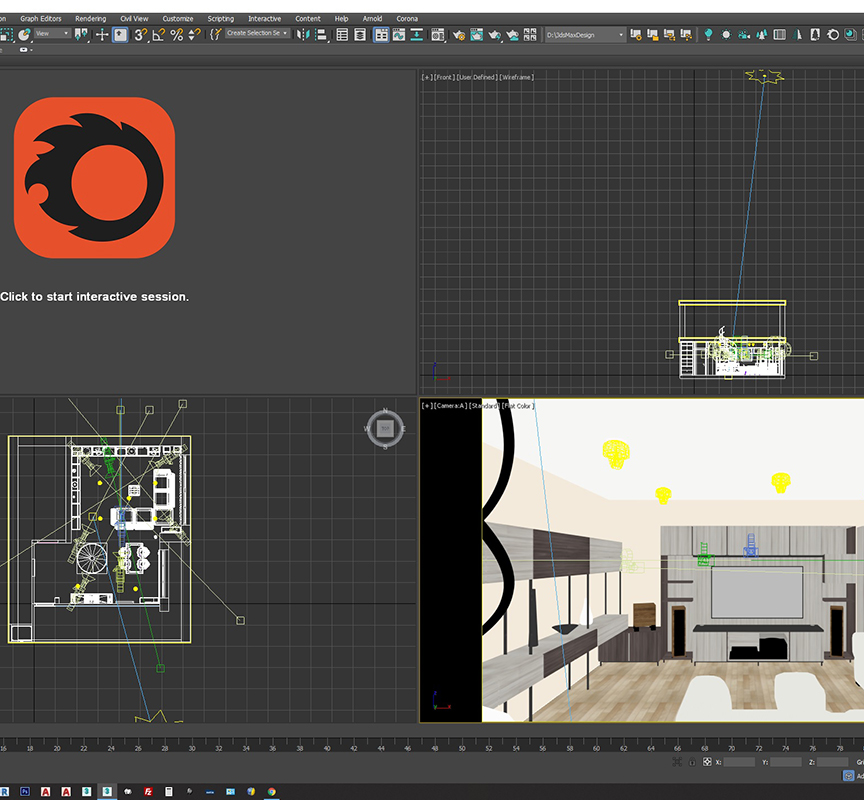Image resolution: width=864 pixels, height=800 pixels.
Task: Open the Civil View menu
Action: pos(134,18)
